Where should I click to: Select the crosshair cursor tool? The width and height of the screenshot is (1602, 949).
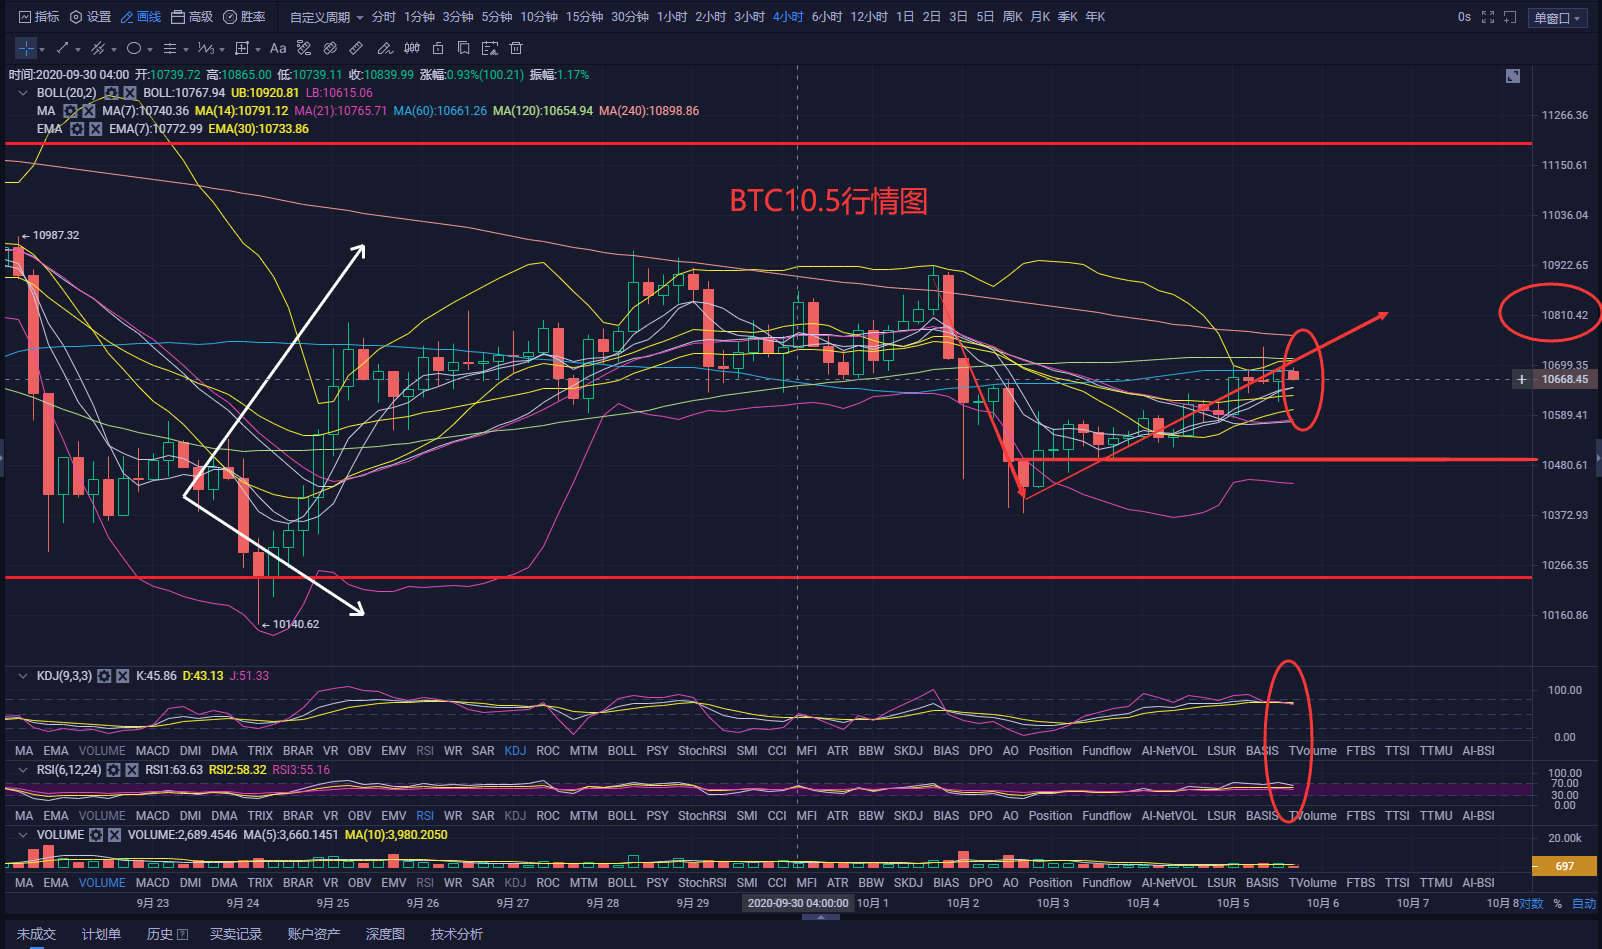26,48
